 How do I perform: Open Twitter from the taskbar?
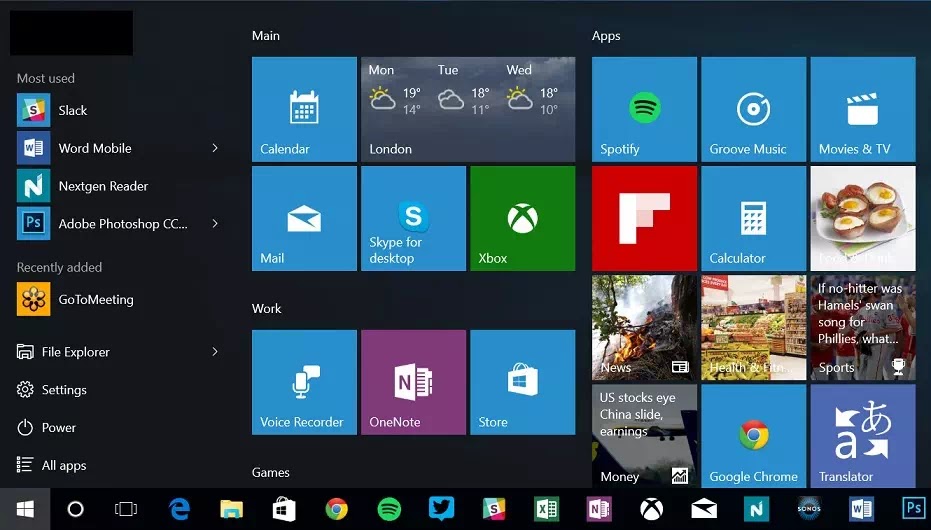pos(441,509)
